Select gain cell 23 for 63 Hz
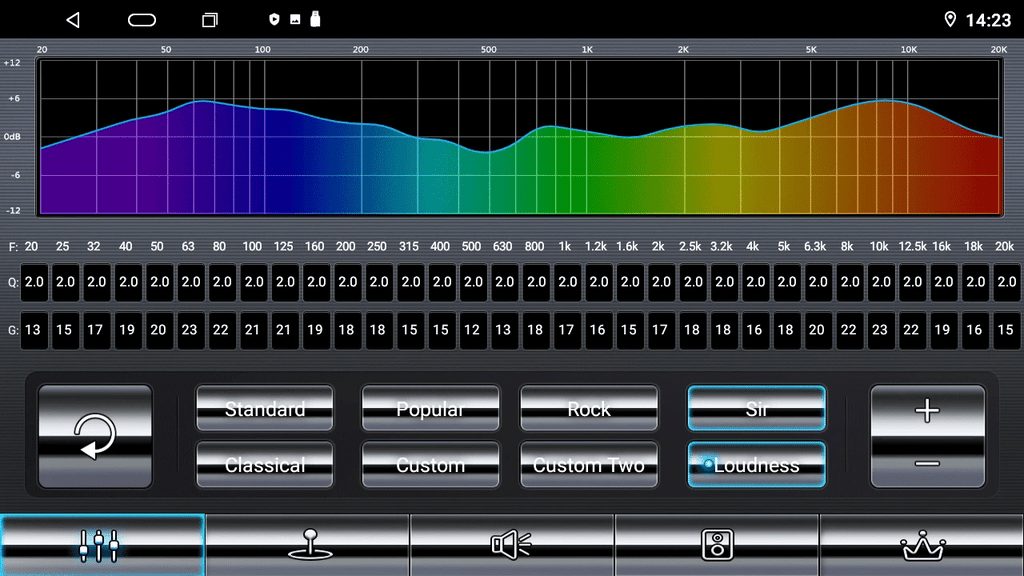This screenshot has width=1024, height=576. click(191, 330)
